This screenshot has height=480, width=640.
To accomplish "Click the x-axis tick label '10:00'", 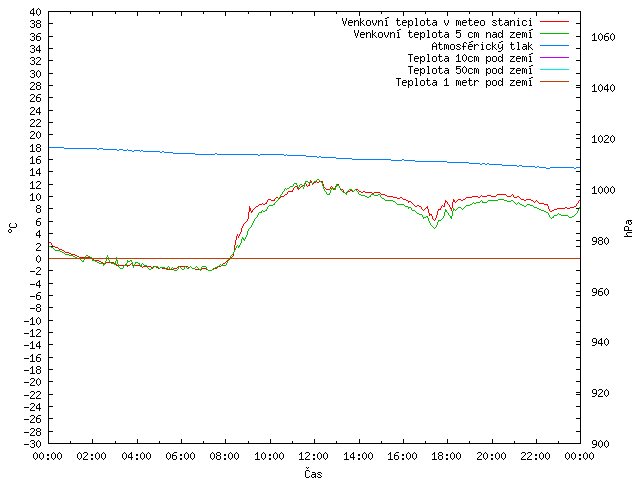I will pyautogui.click(x=269, y=456).
